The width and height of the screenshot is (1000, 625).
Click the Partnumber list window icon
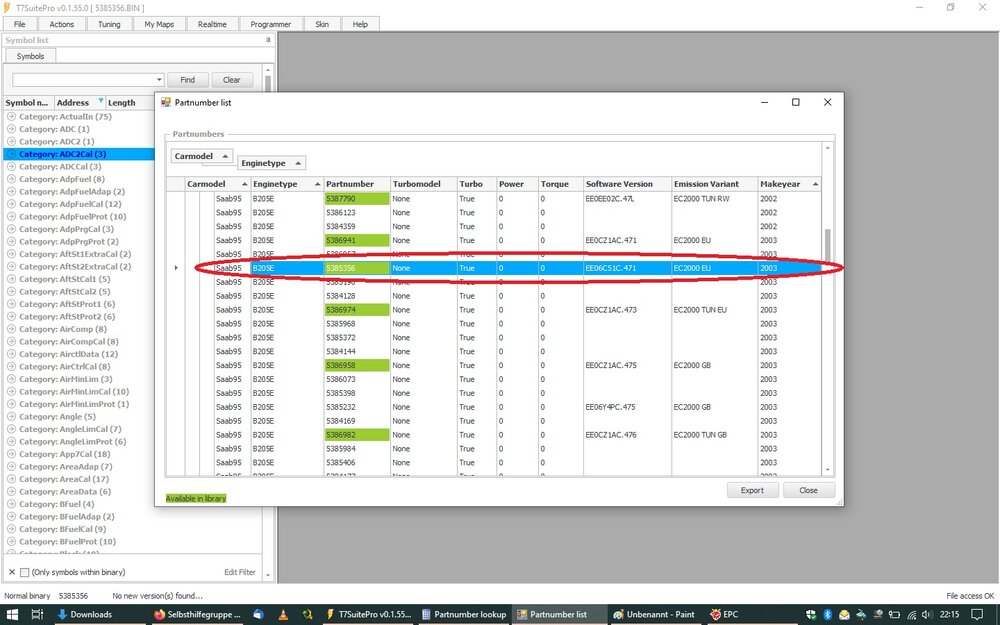click(x=165, y=102)
